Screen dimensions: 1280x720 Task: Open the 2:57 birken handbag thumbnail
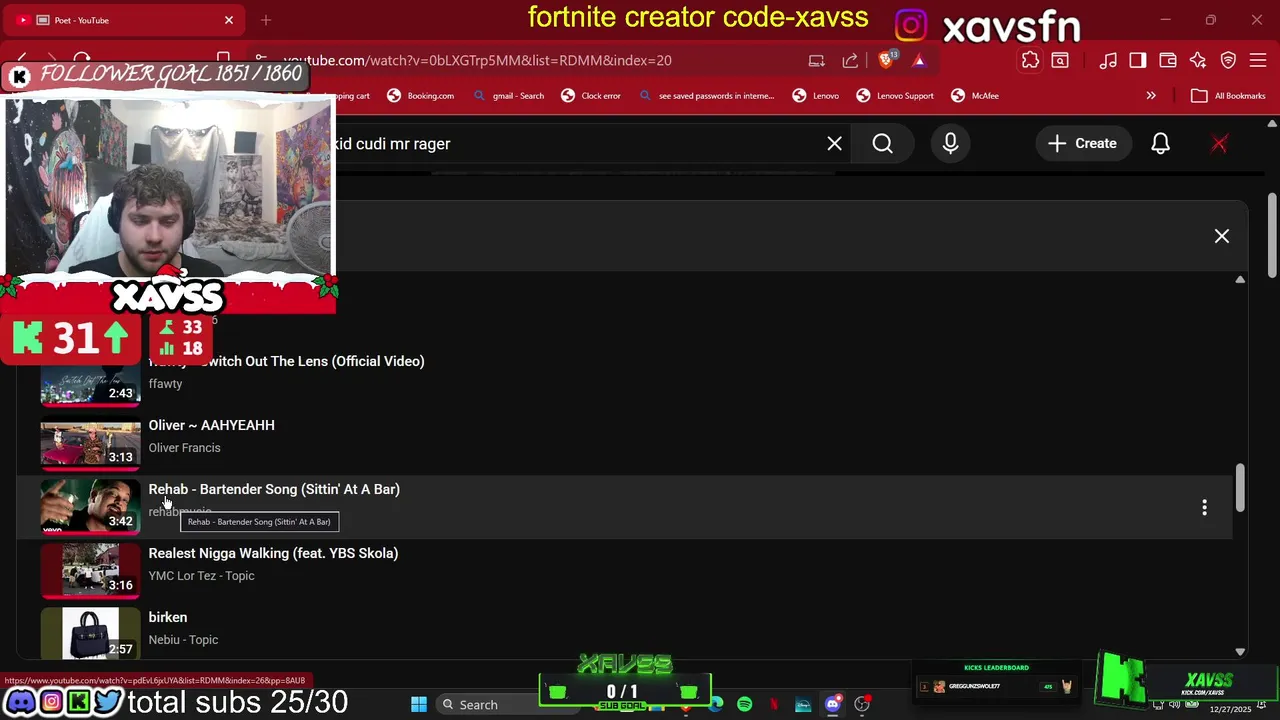coord(90,633)
